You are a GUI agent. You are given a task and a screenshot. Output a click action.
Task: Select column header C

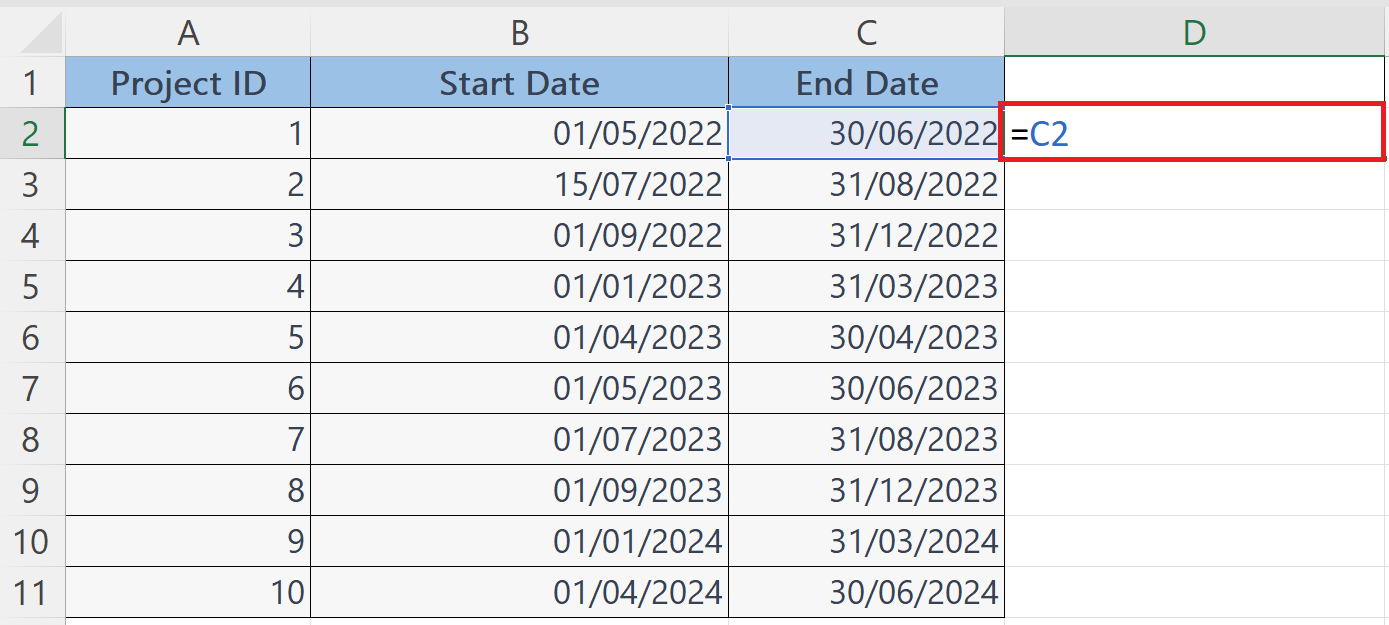pos(866,31)
